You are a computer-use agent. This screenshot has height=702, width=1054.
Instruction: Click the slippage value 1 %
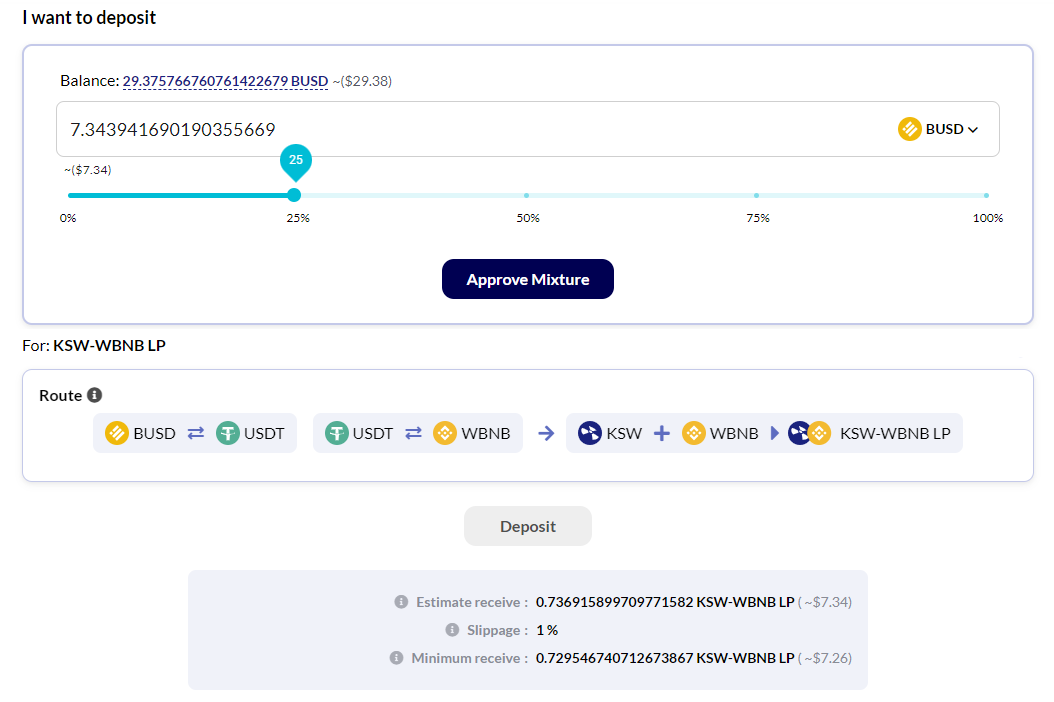[x=547, y=630]
